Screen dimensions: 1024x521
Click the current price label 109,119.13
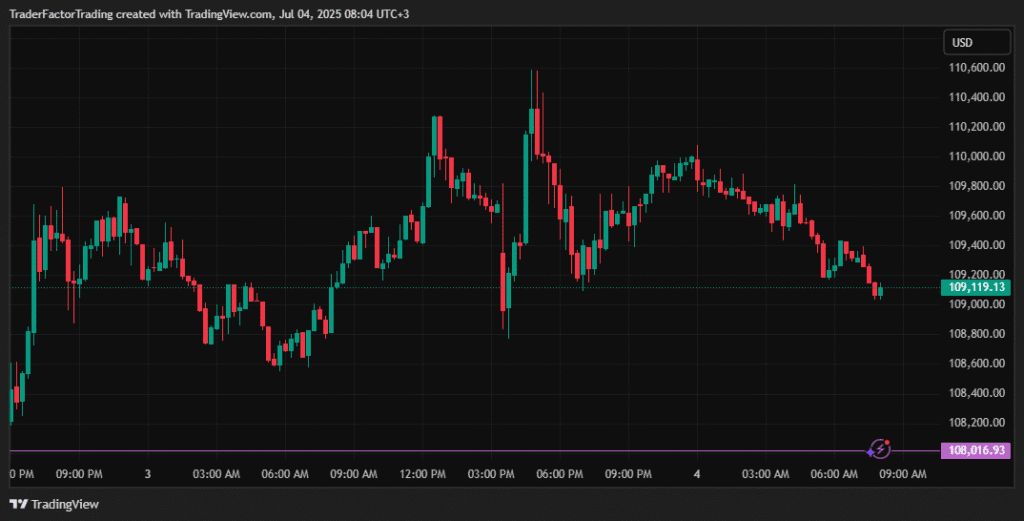coord(976,287)
